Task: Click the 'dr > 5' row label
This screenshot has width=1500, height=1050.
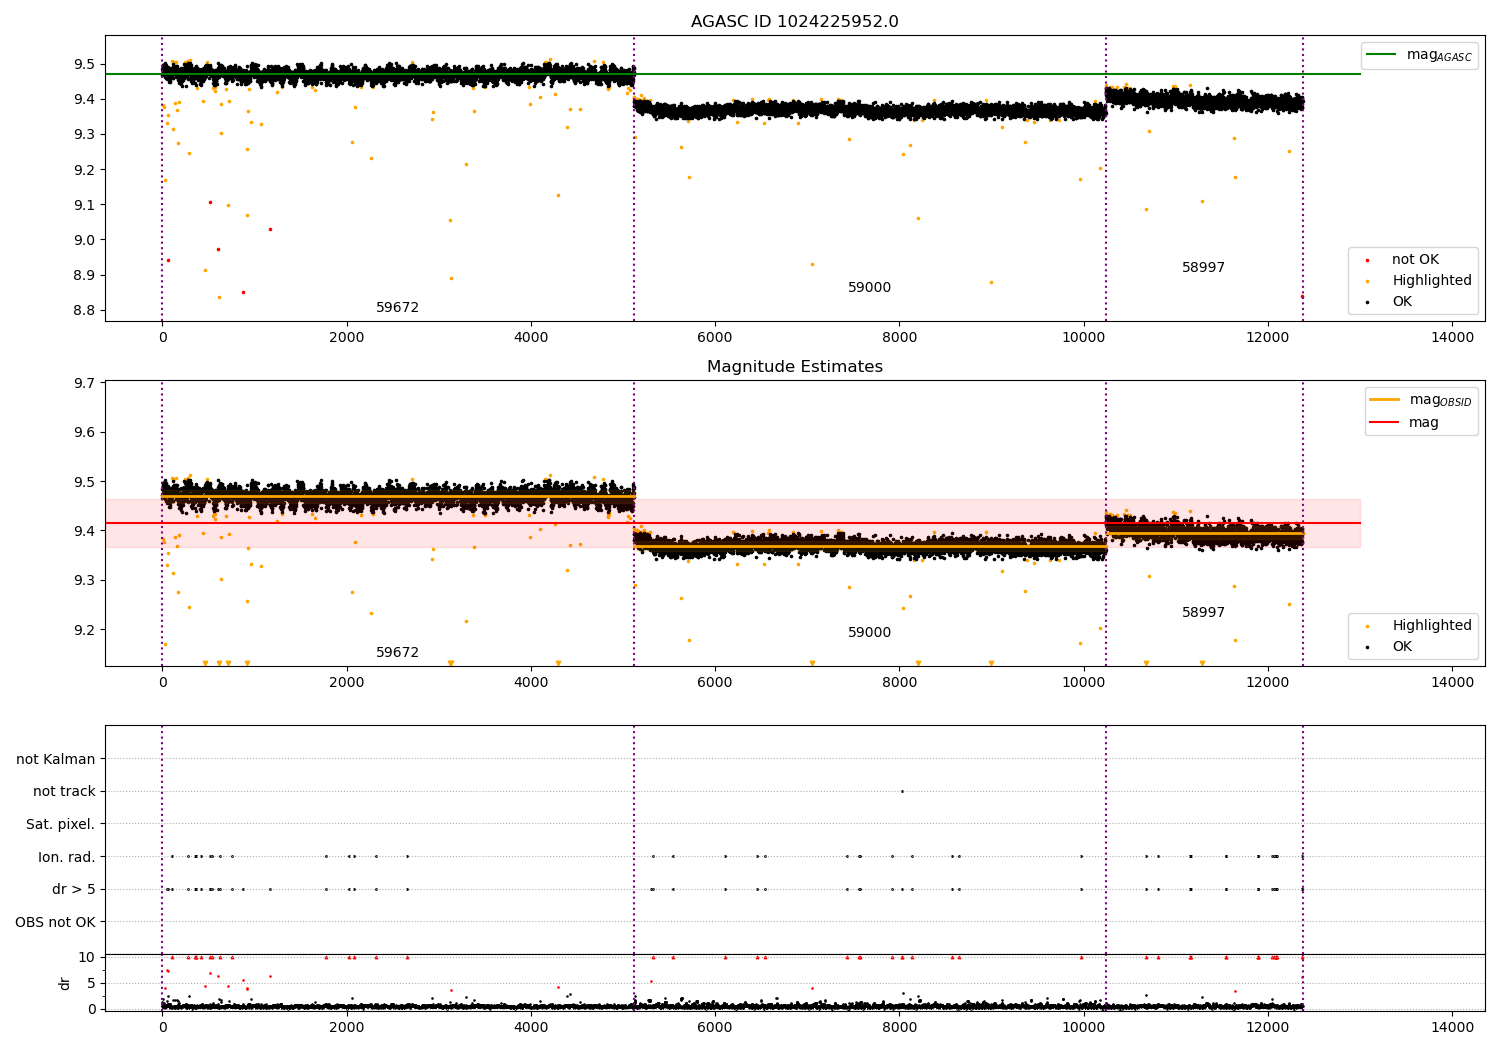Action: (74, 890)
